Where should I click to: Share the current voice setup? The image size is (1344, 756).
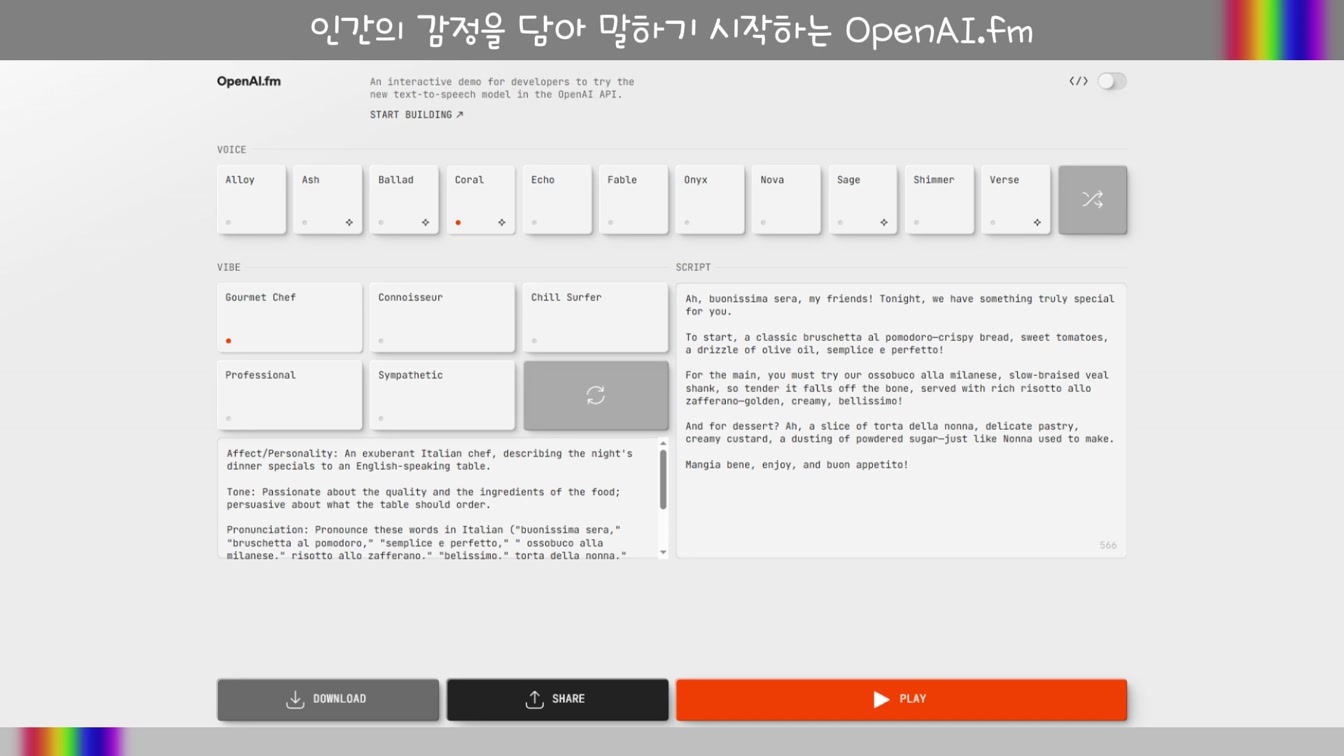coord(557,699)
